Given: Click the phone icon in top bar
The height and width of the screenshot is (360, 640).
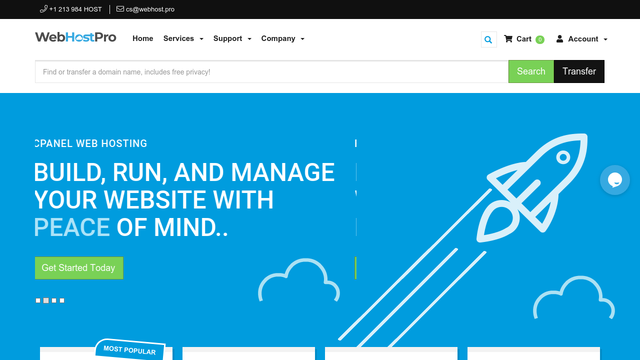Looking at the screenshot, I should pyautogui.click(x=44, y=9).
